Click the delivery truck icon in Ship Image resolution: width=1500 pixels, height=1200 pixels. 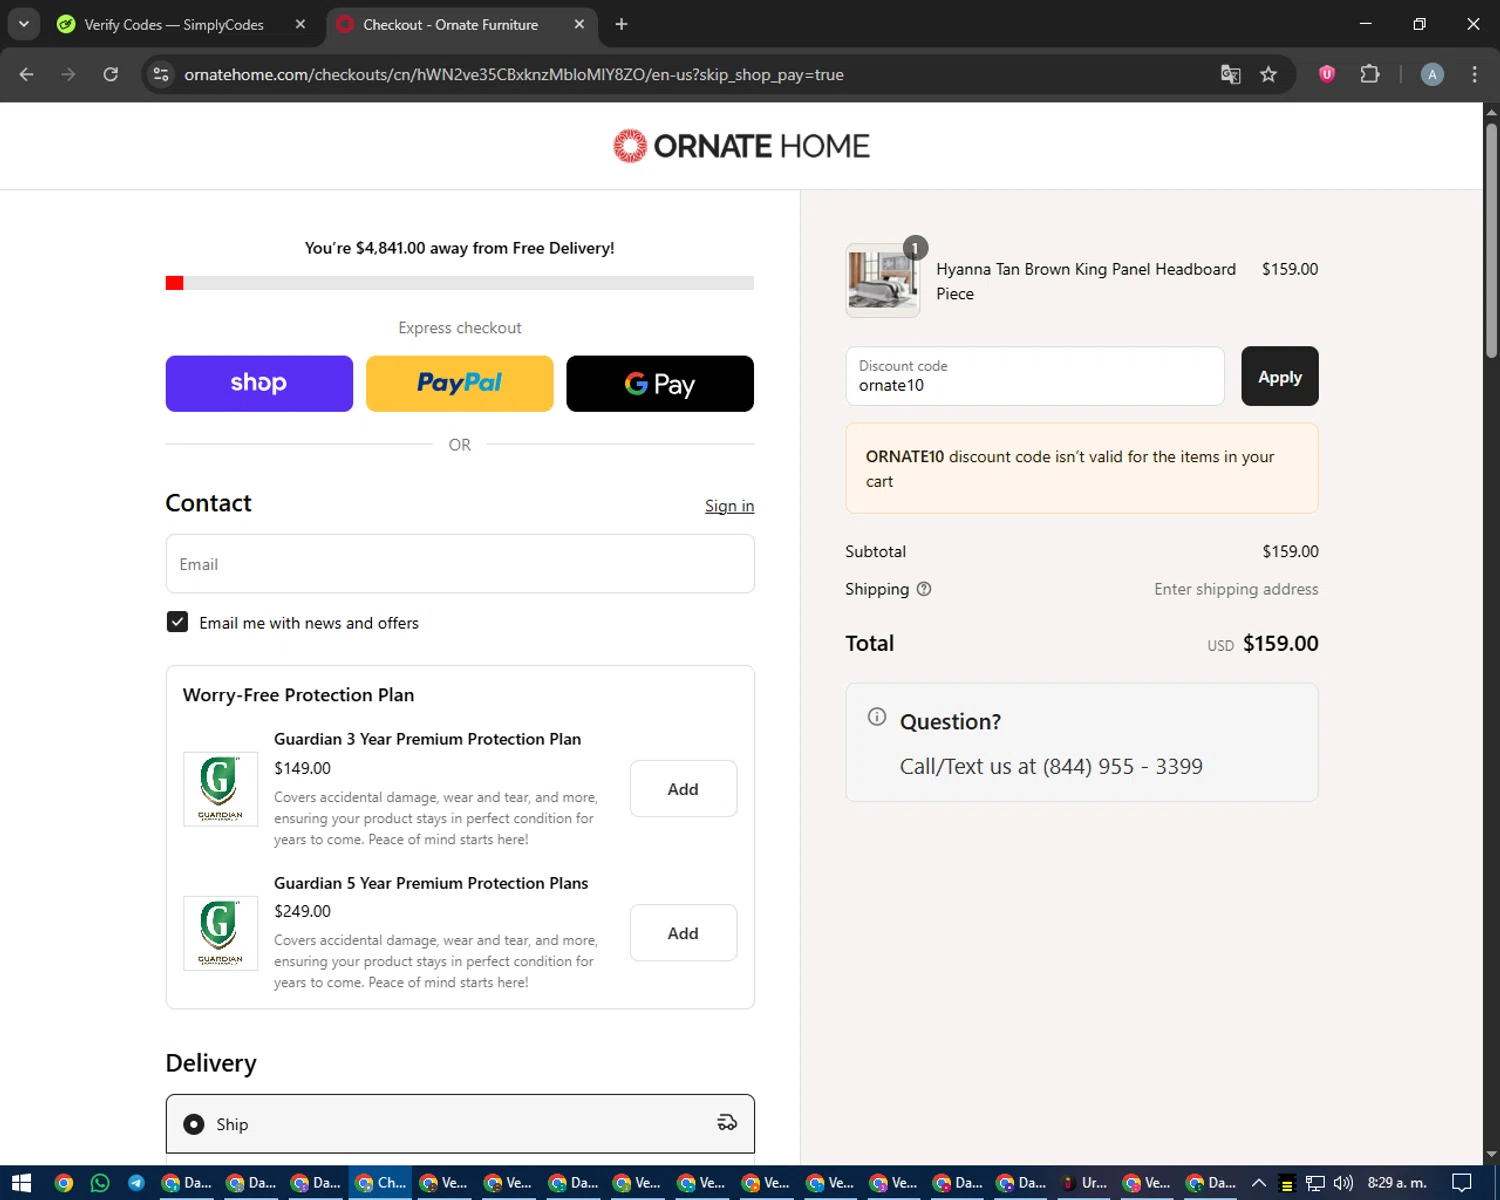pyautogui.click(x=727, y=1123)
